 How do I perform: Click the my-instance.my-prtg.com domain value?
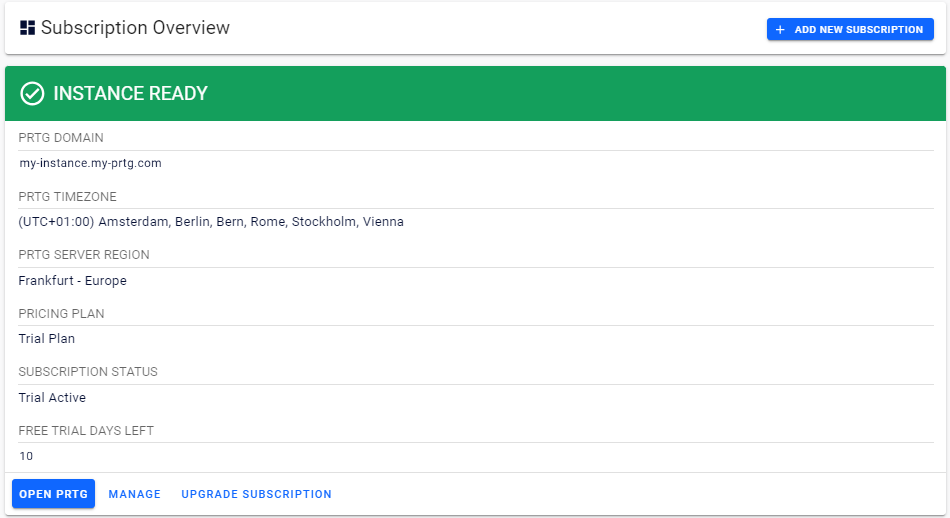tap(90, 163)
